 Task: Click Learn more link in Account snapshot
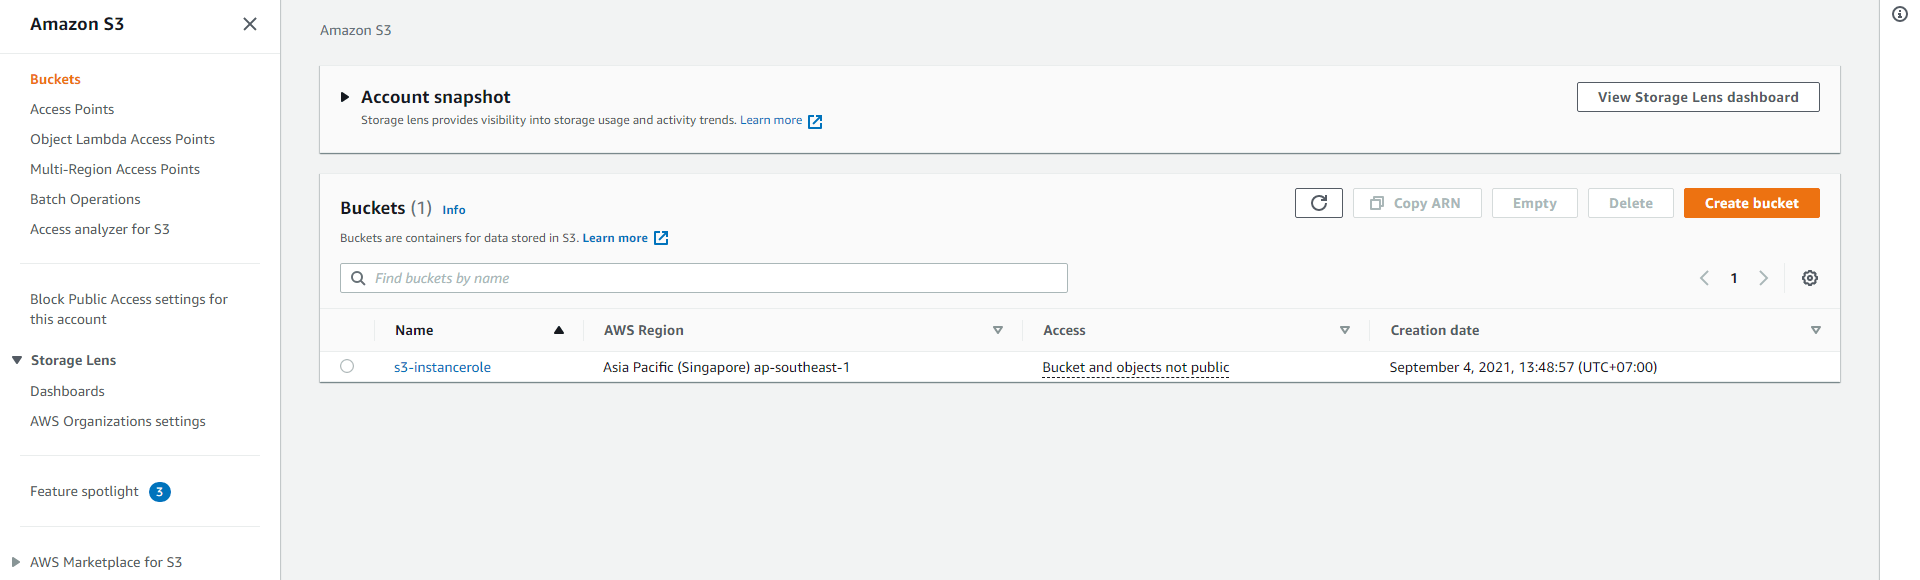[771, 120]
